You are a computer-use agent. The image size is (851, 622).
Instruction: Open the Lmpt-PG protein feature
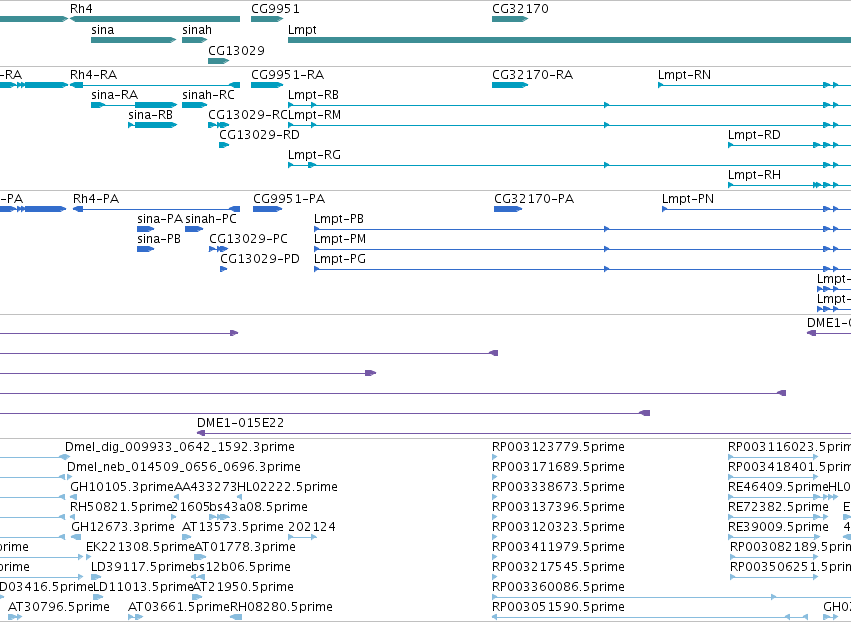[x=582, y=269]
